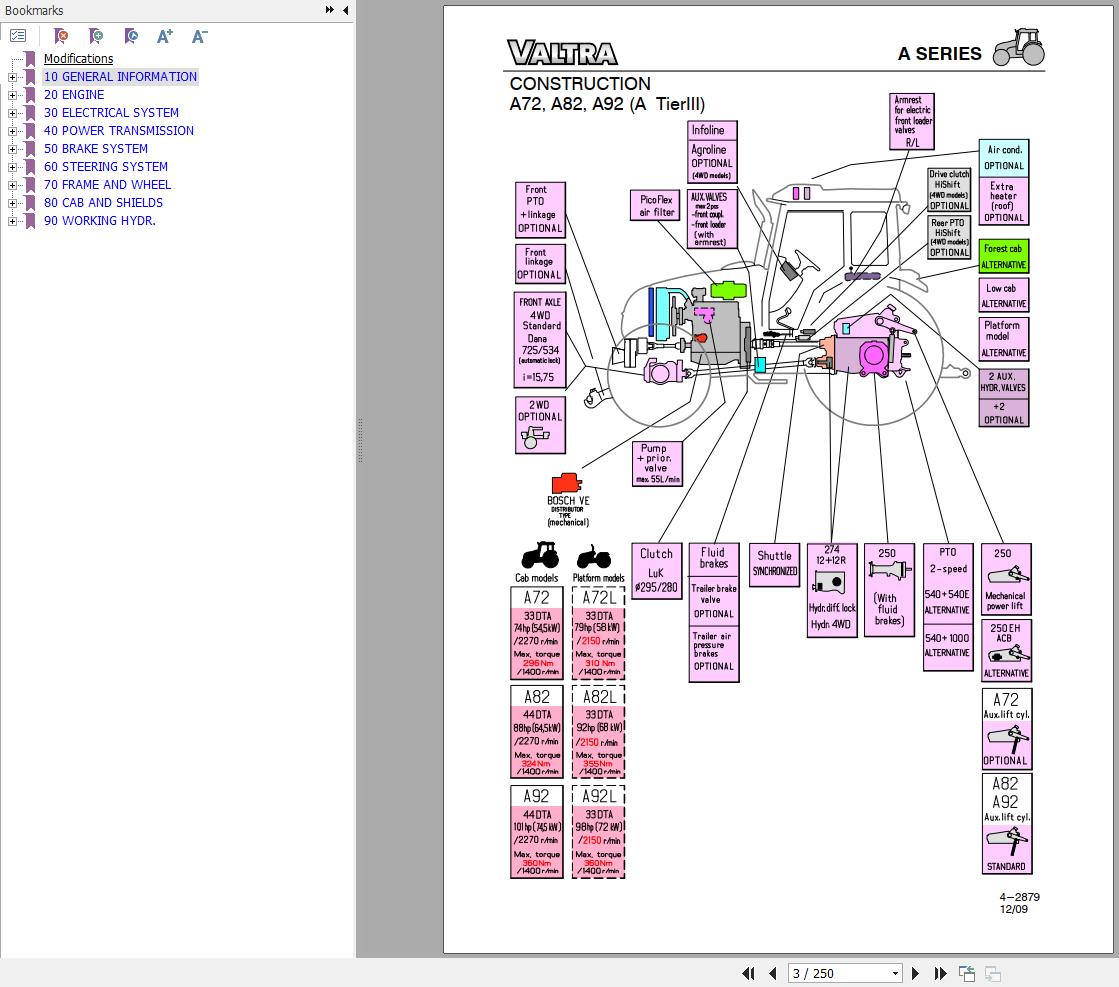Screen dimensions: 1119x987
Task: Expand the 70 FRAME AND WHEEL bookmark
Action: (x=12, y=185)
